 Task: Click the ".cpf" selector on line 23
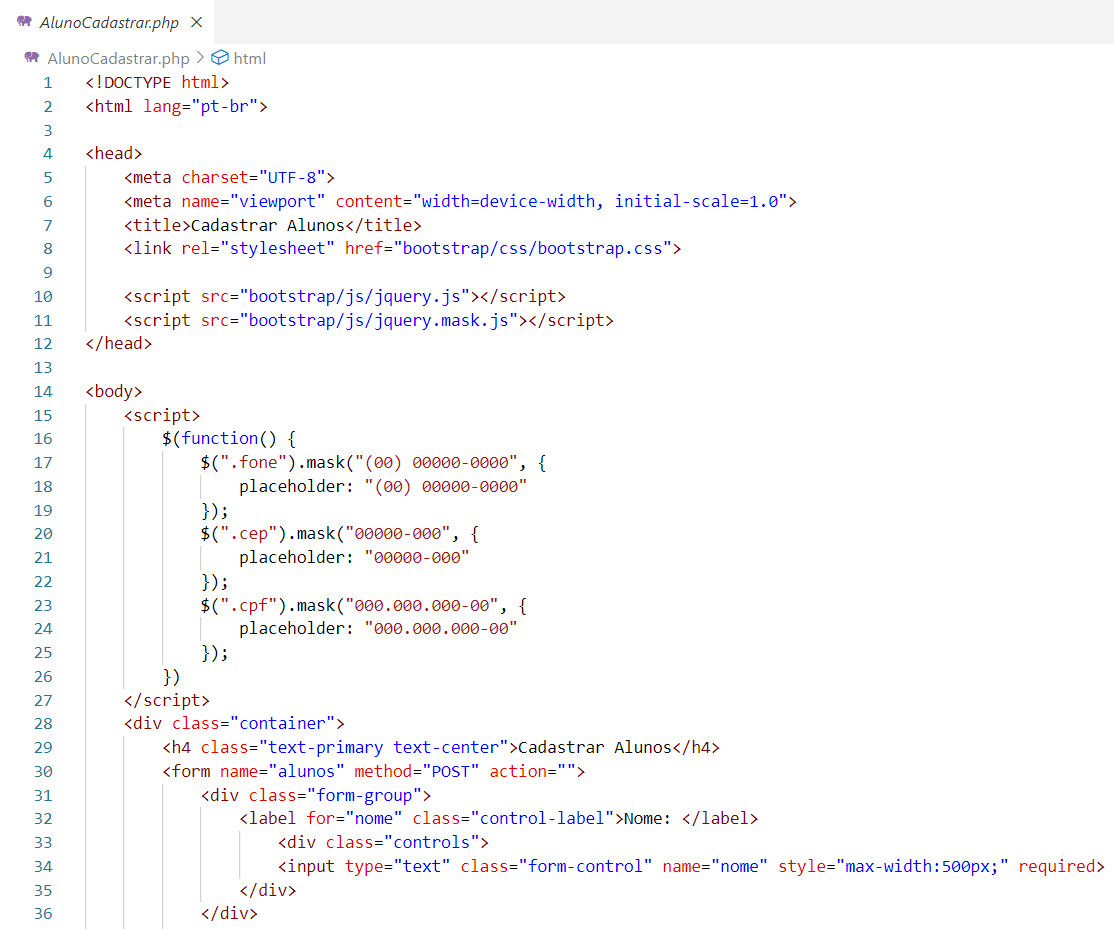235,605
